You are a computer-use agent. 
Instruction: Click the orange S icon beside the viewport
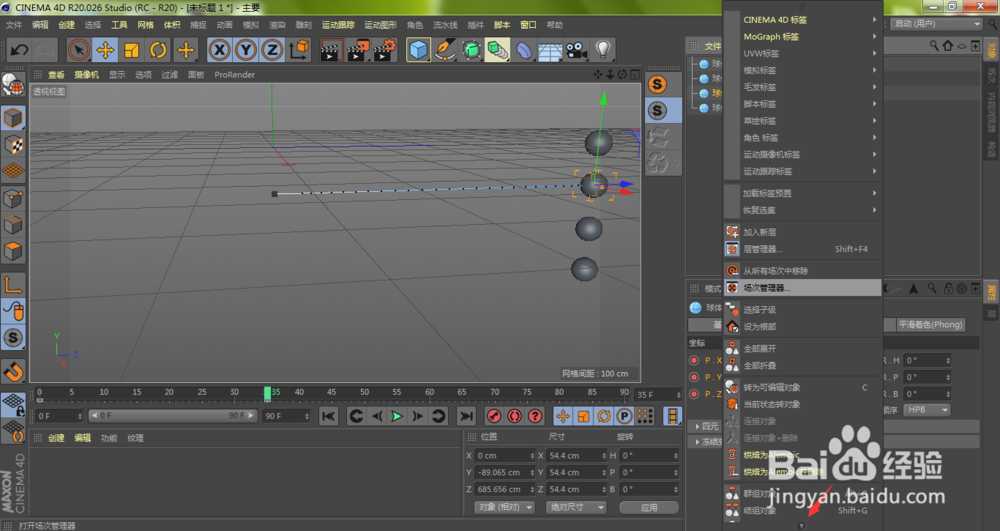[x=657, y=84]
